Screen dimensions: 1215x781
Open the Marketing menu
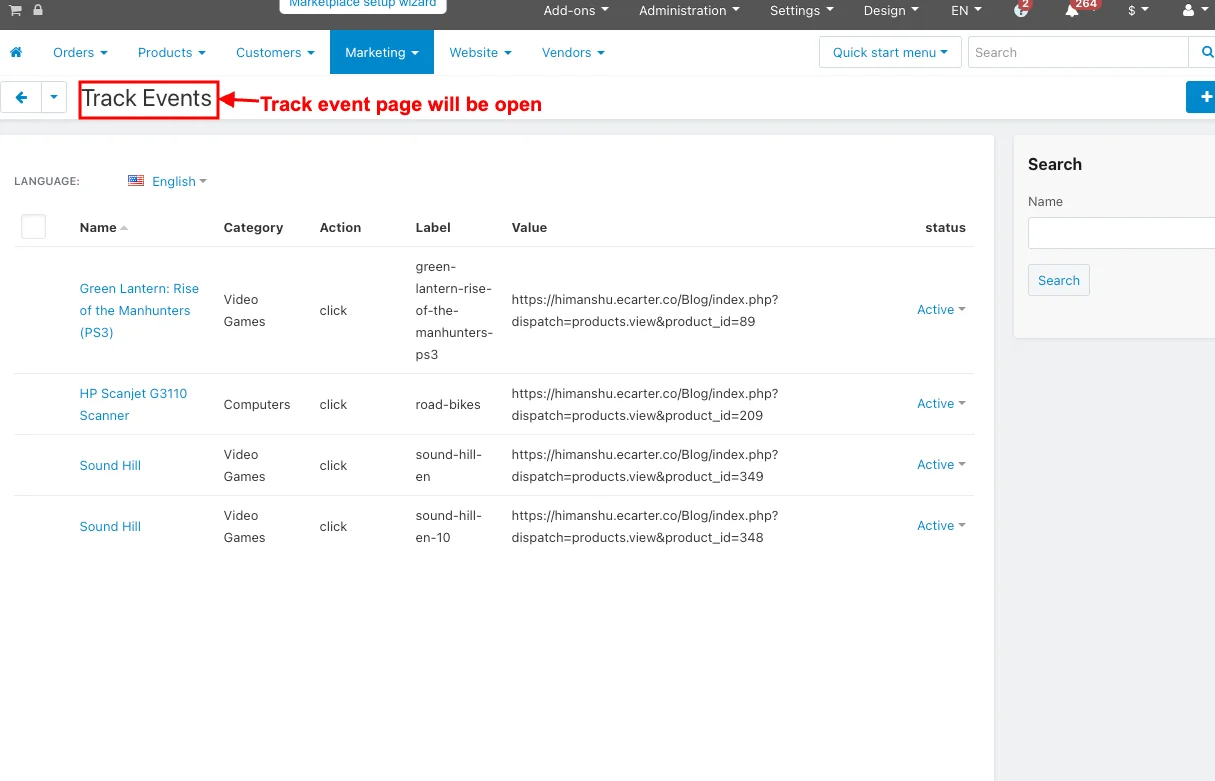click(381, 52)
